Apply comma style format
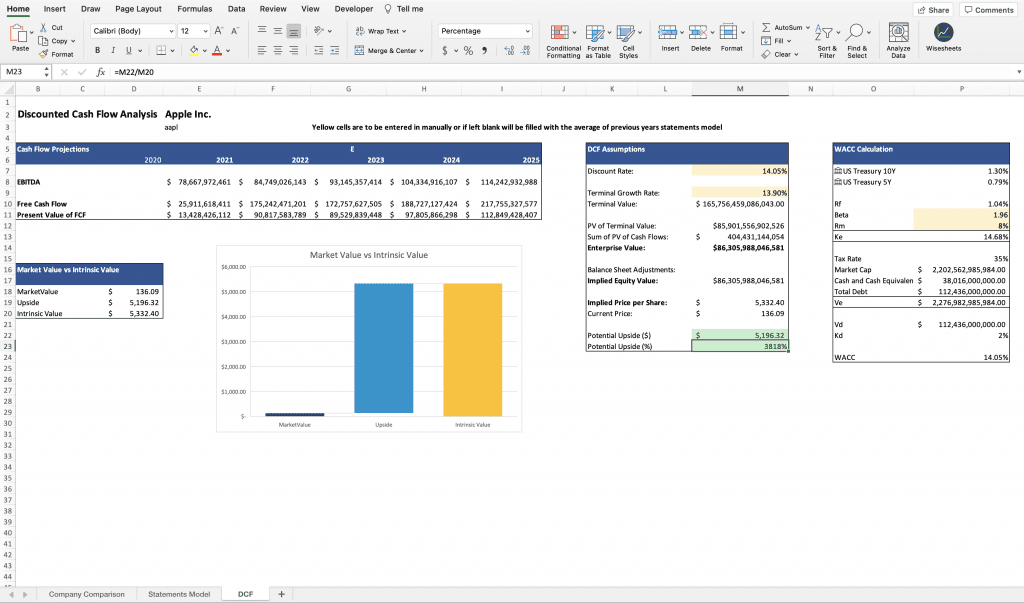This screenshot has width=1024, height=603. click(485, 50)
